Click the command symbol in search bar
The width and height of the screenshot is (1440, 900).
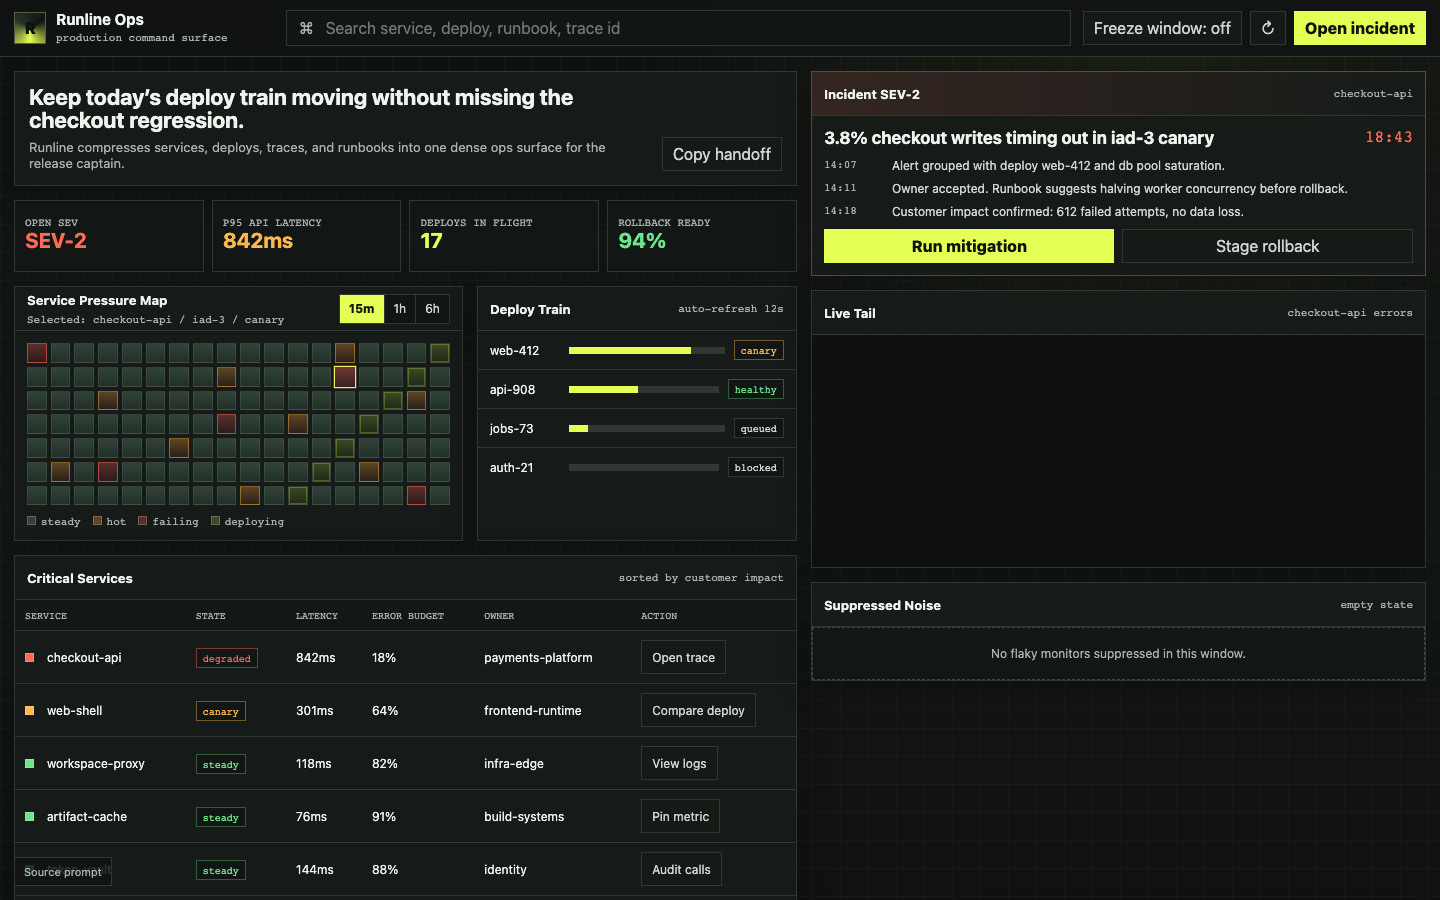point(307,28)
